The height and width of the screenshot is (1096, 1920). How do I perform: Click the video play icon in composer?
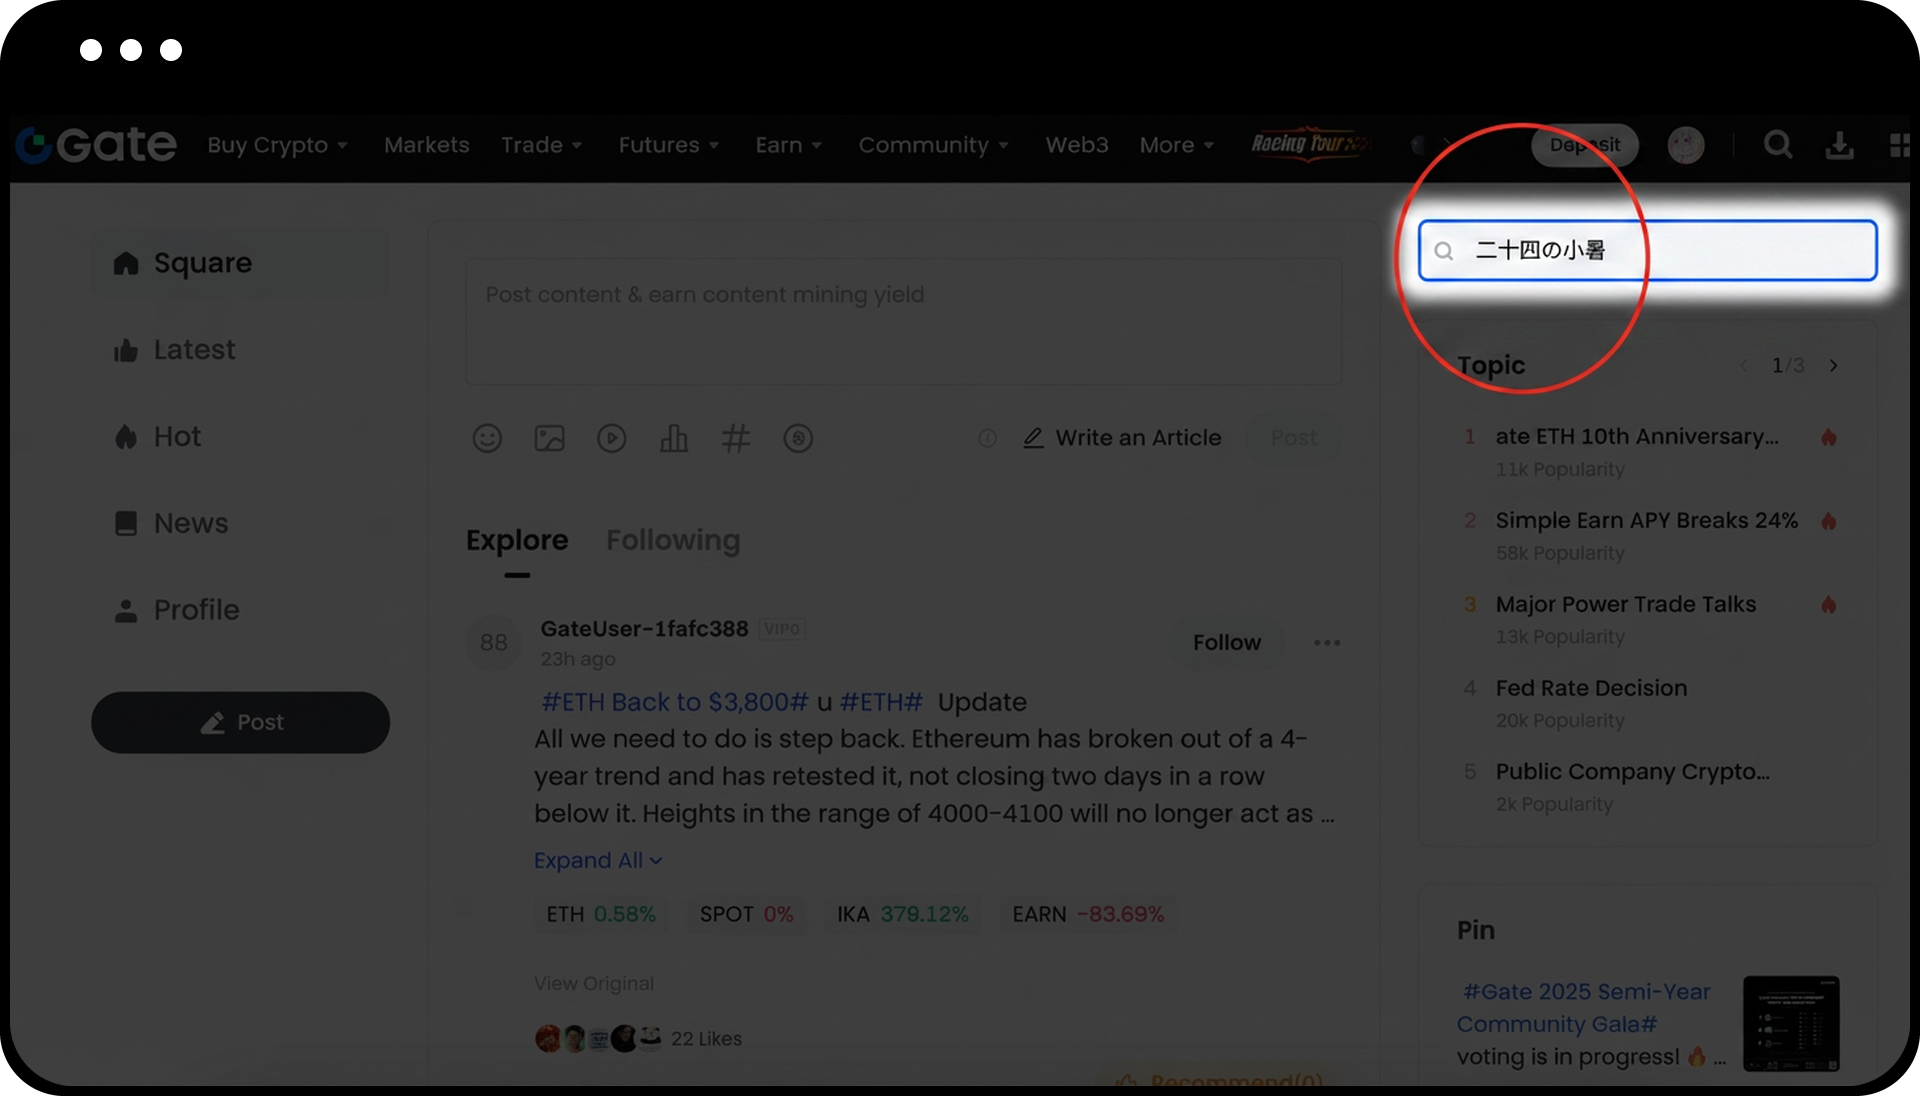pos(611,438)
